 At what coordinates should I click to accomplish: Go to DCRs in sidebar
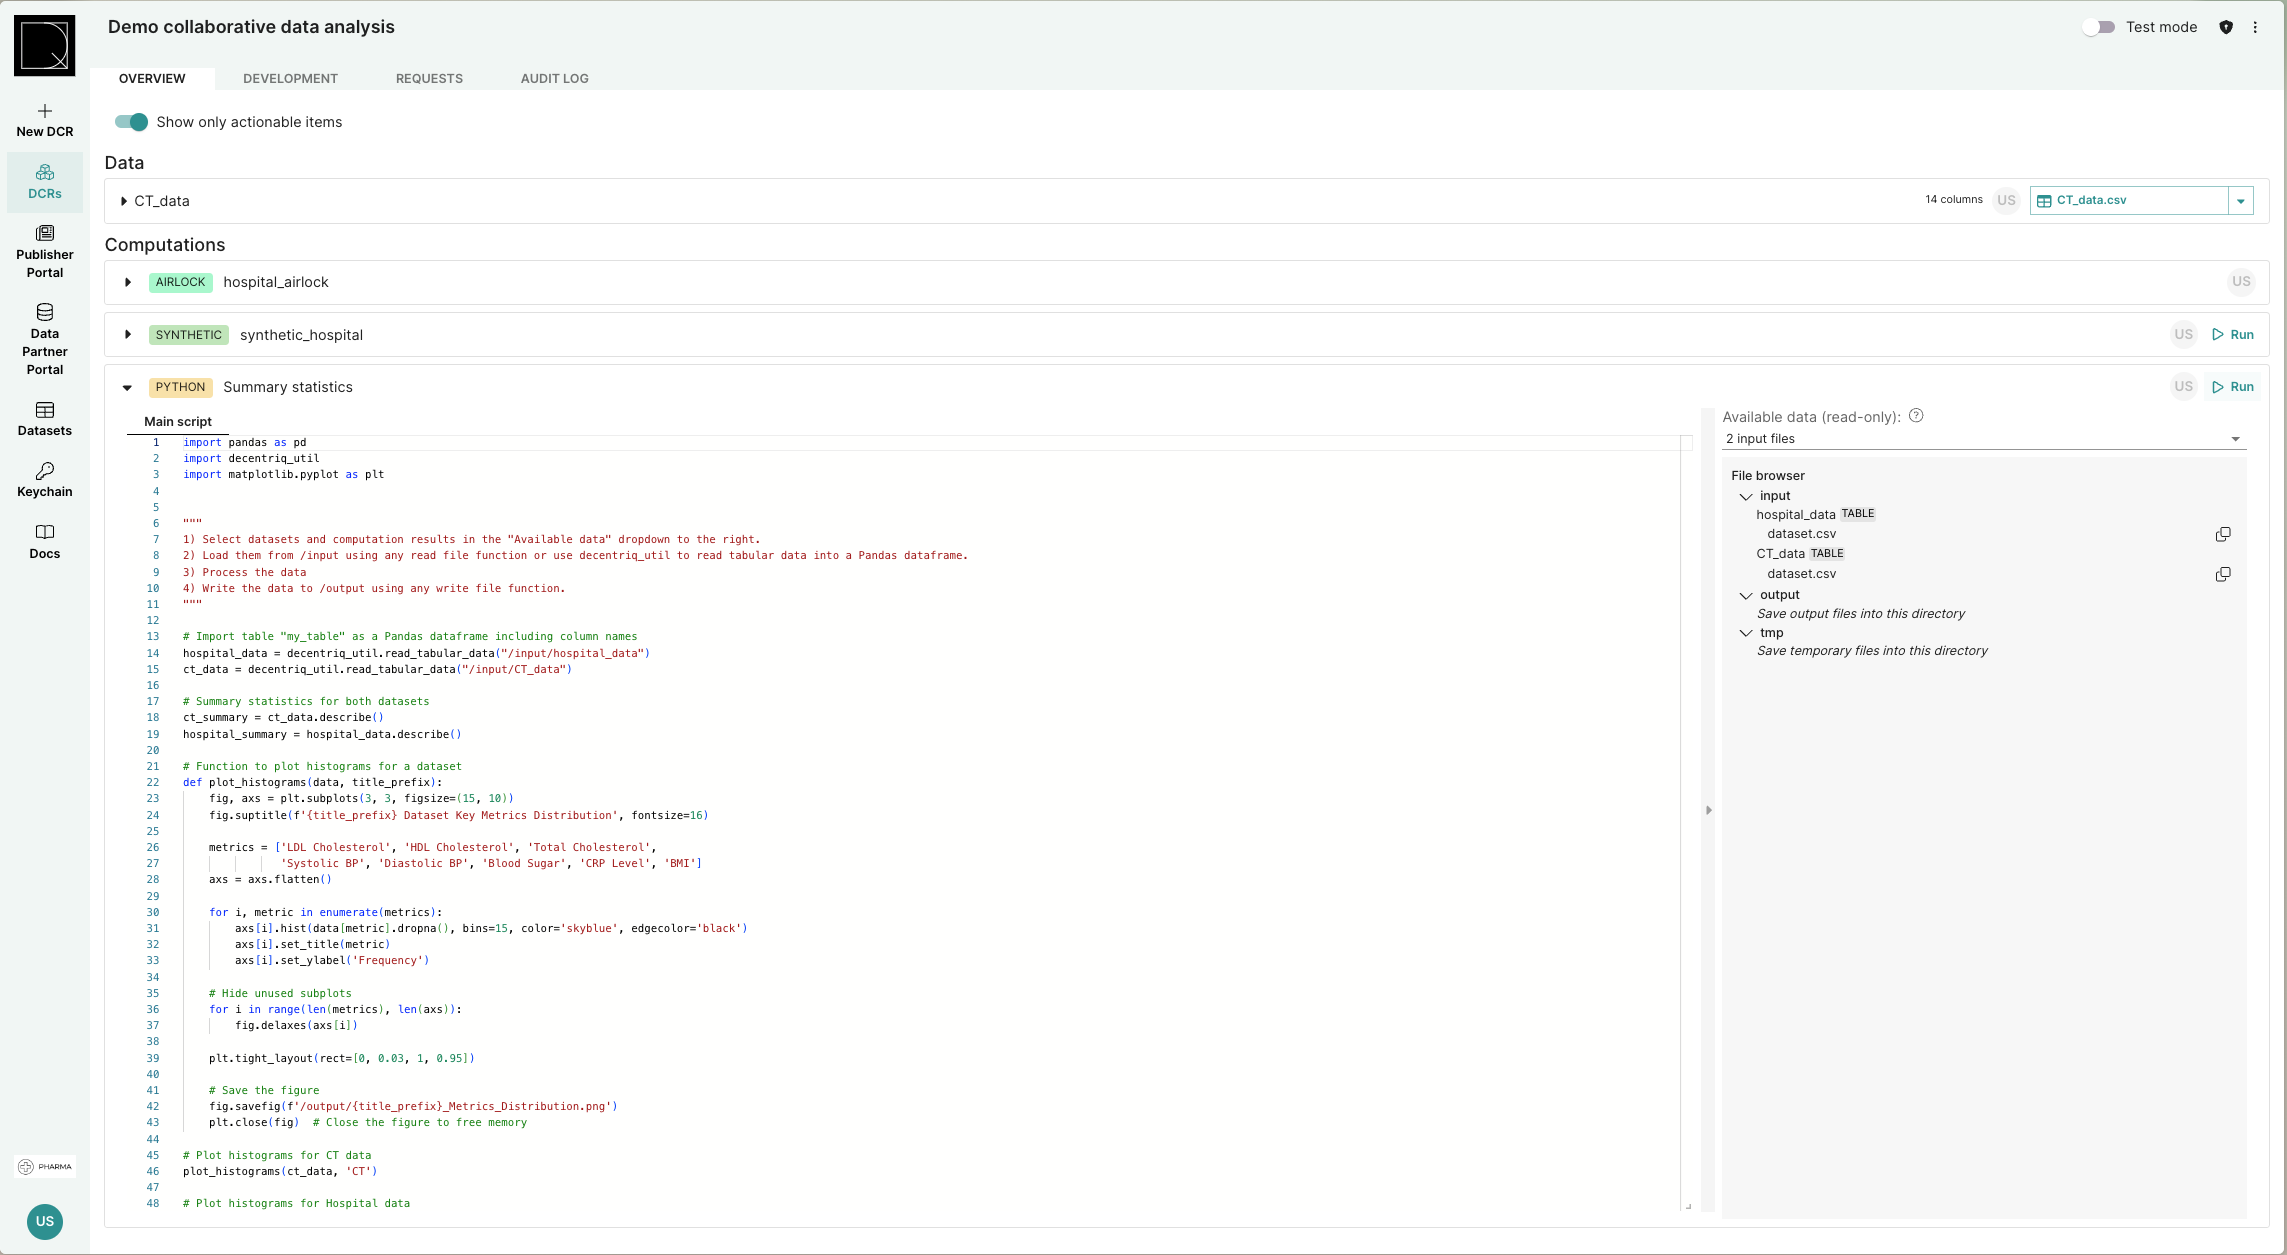45,182
